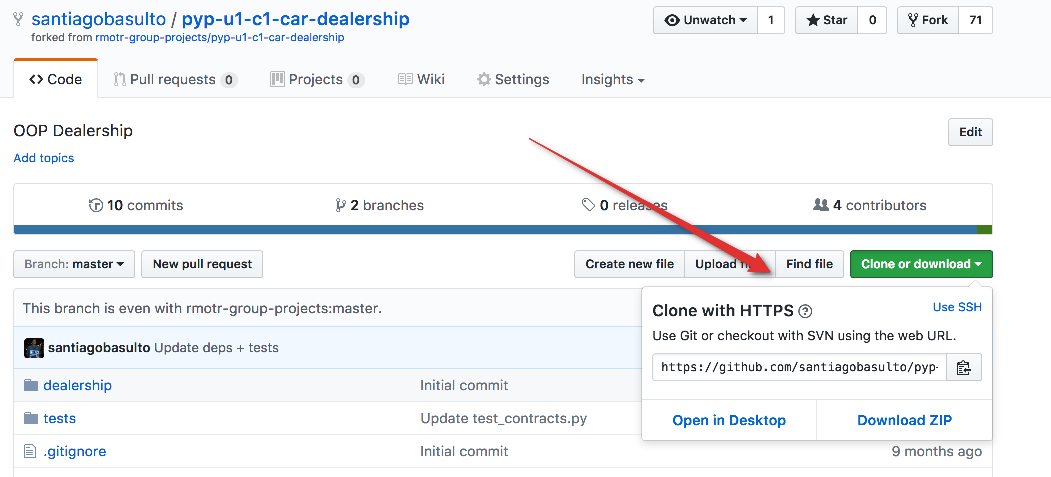Open the Update deps + tests commit message
1051x477 pixels.
217,348
